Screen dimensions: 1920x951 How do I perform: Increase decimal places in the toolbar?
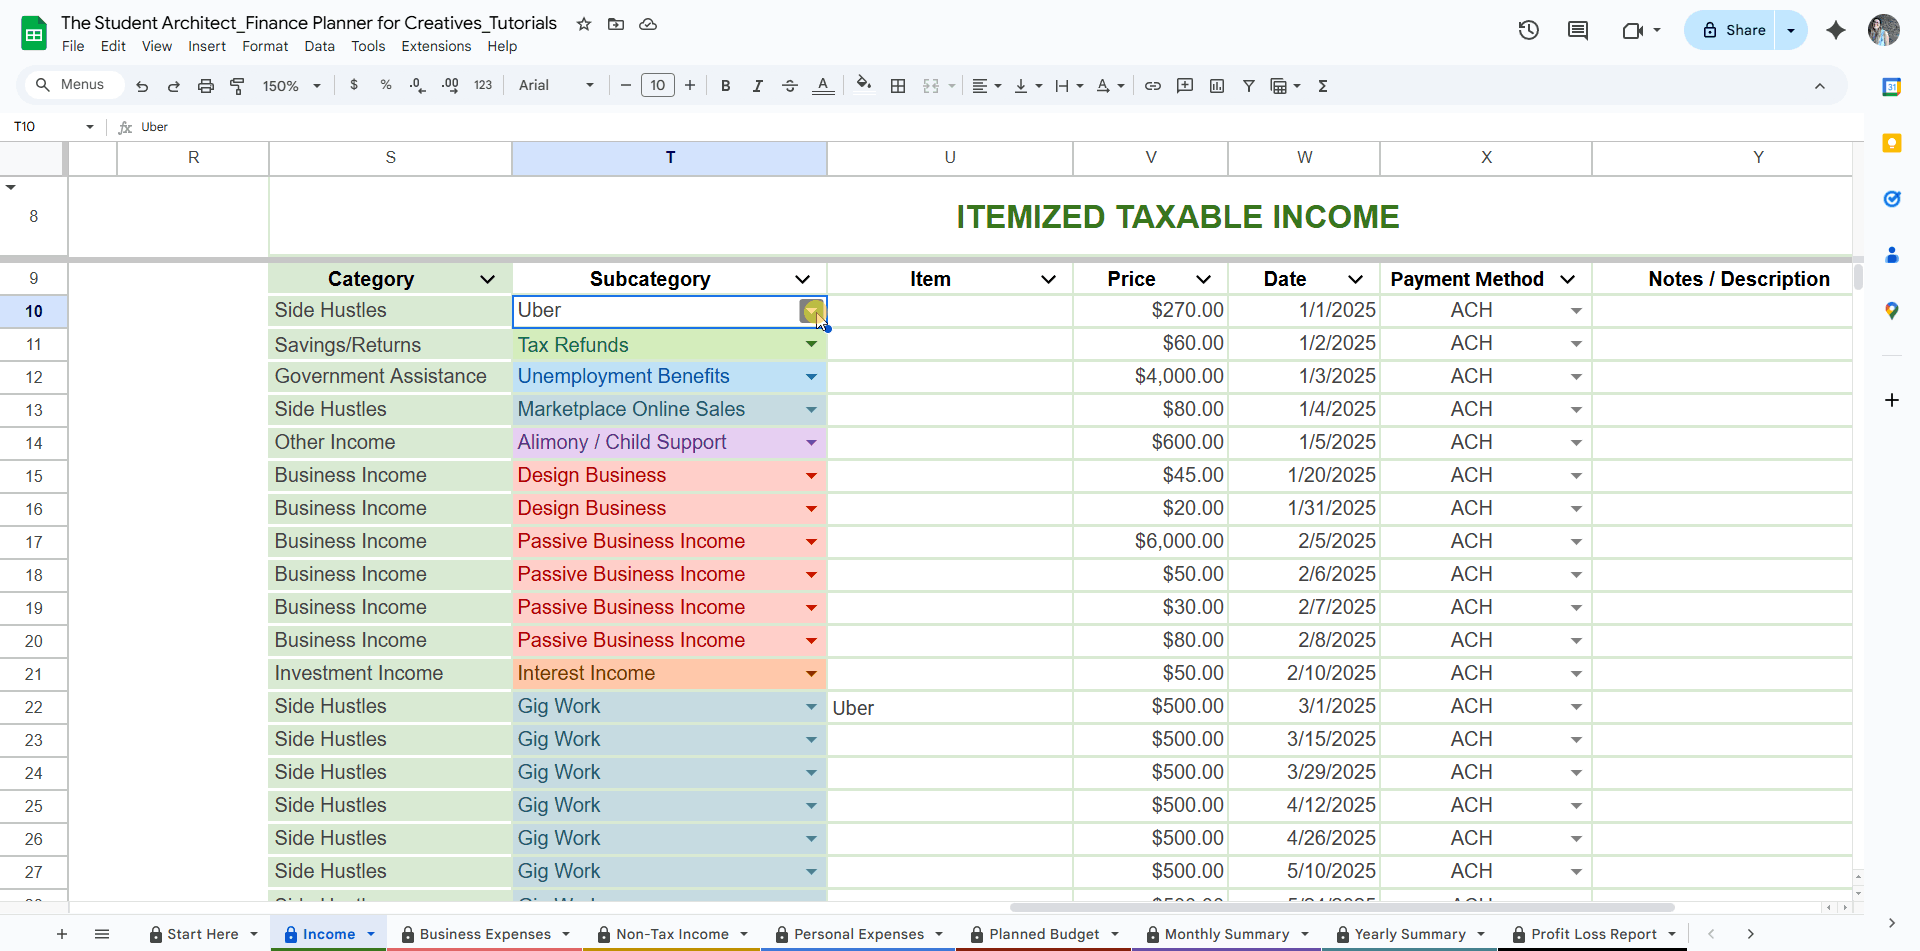tap(450, 86)
